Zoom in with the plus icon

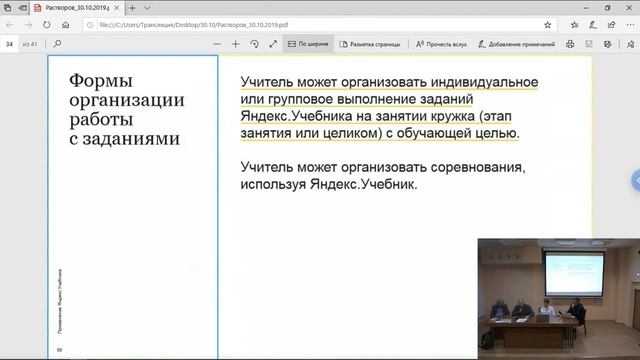tap(236, 44)
